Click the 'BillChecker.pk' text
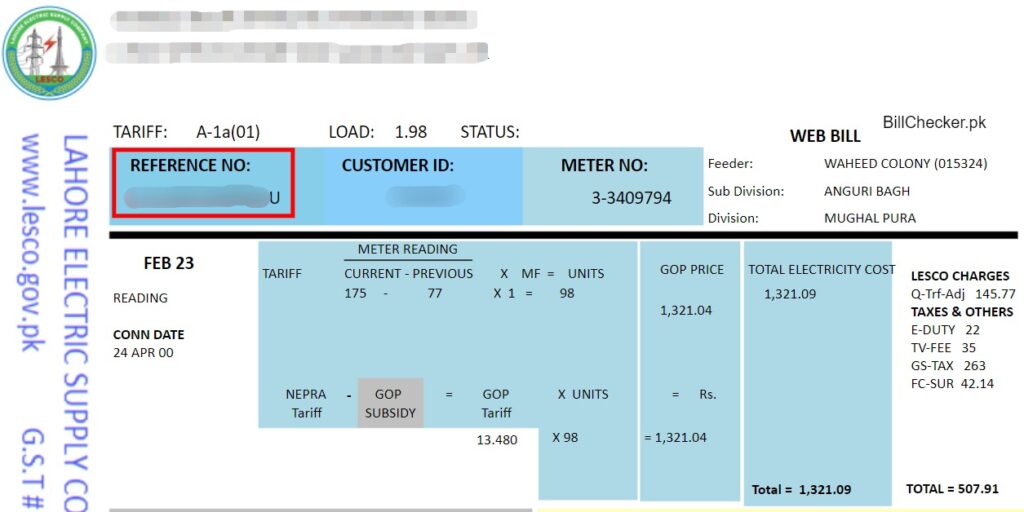 click(934, 122)
